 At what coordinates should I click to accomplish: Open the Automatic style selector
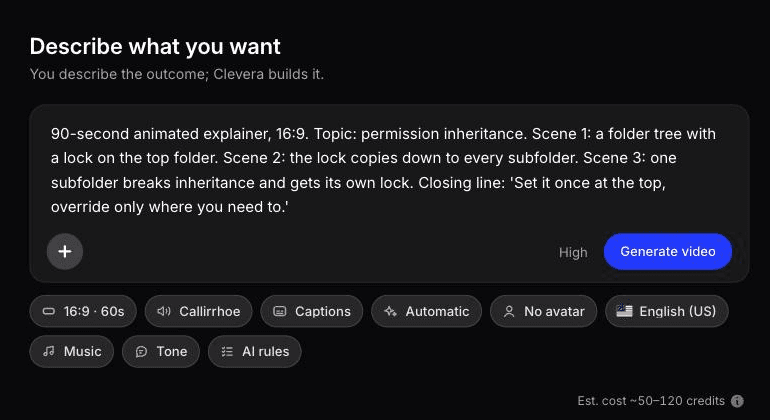[426, 311]
